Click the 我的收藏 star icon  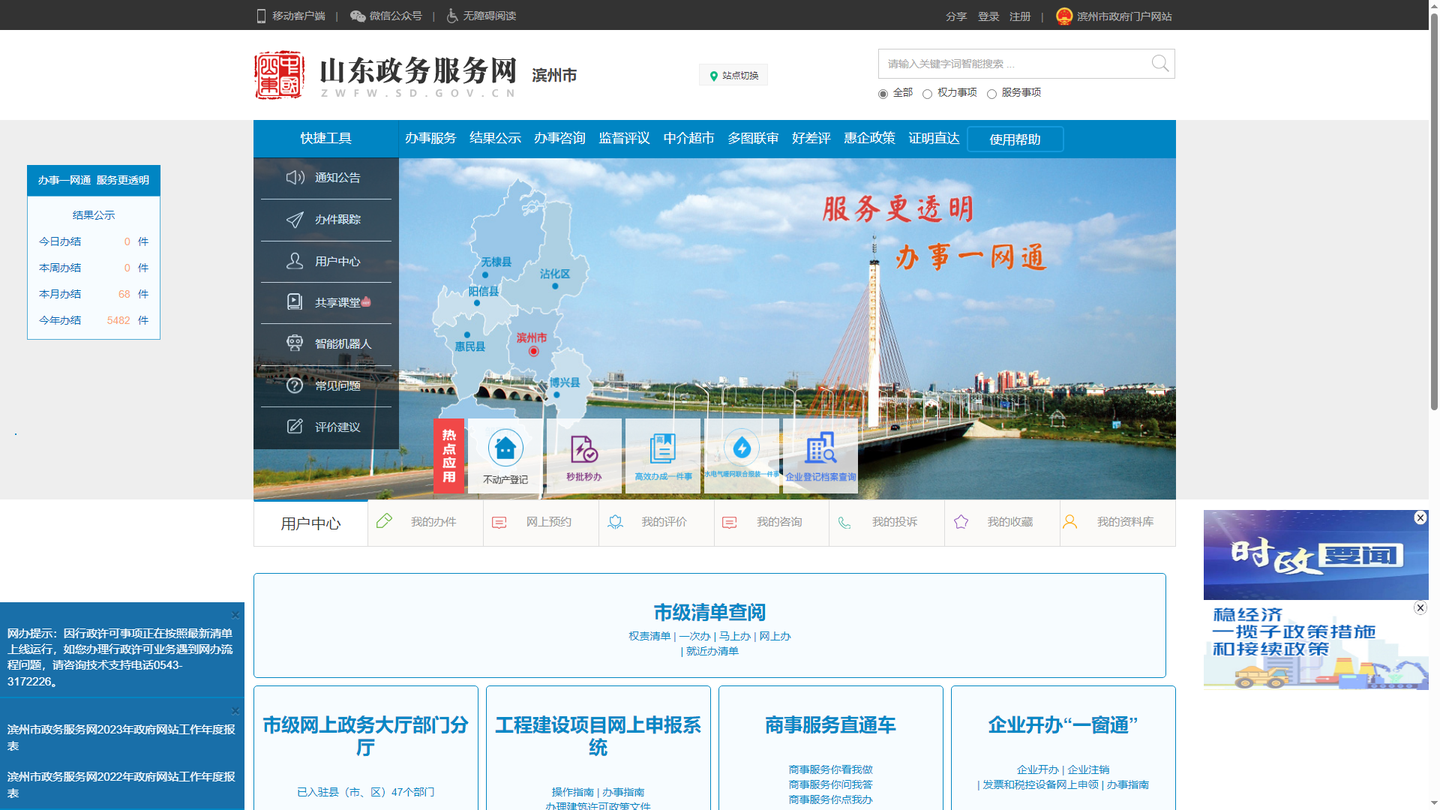pos(961,521)
